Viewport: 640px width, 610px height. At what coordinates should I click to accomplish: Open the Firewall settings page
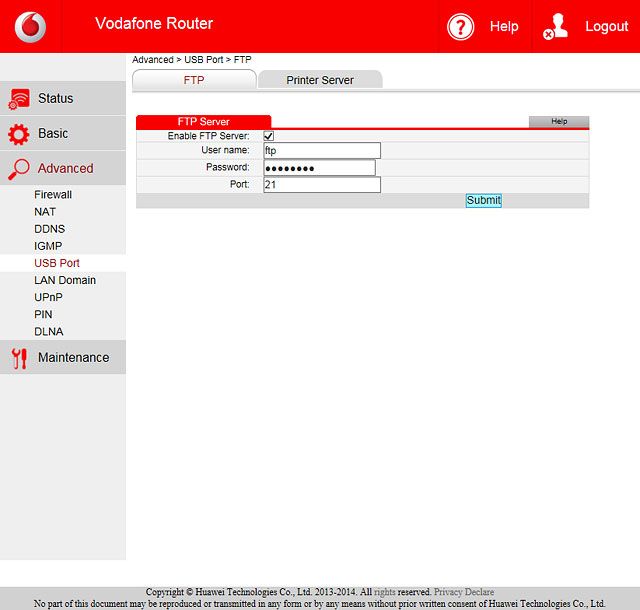pyautogui.click(x=53, y=195)
